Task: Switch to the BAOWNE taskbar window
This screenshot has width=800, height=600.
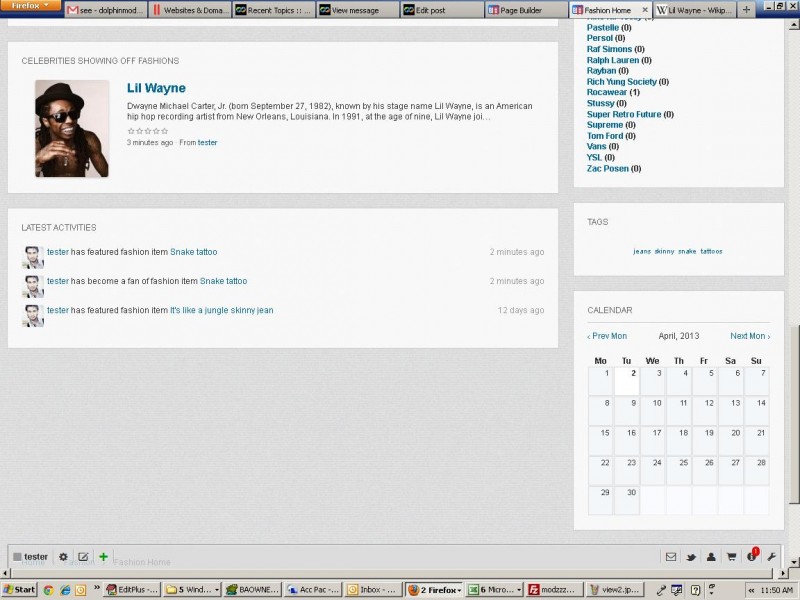Action: click(253, 590)
